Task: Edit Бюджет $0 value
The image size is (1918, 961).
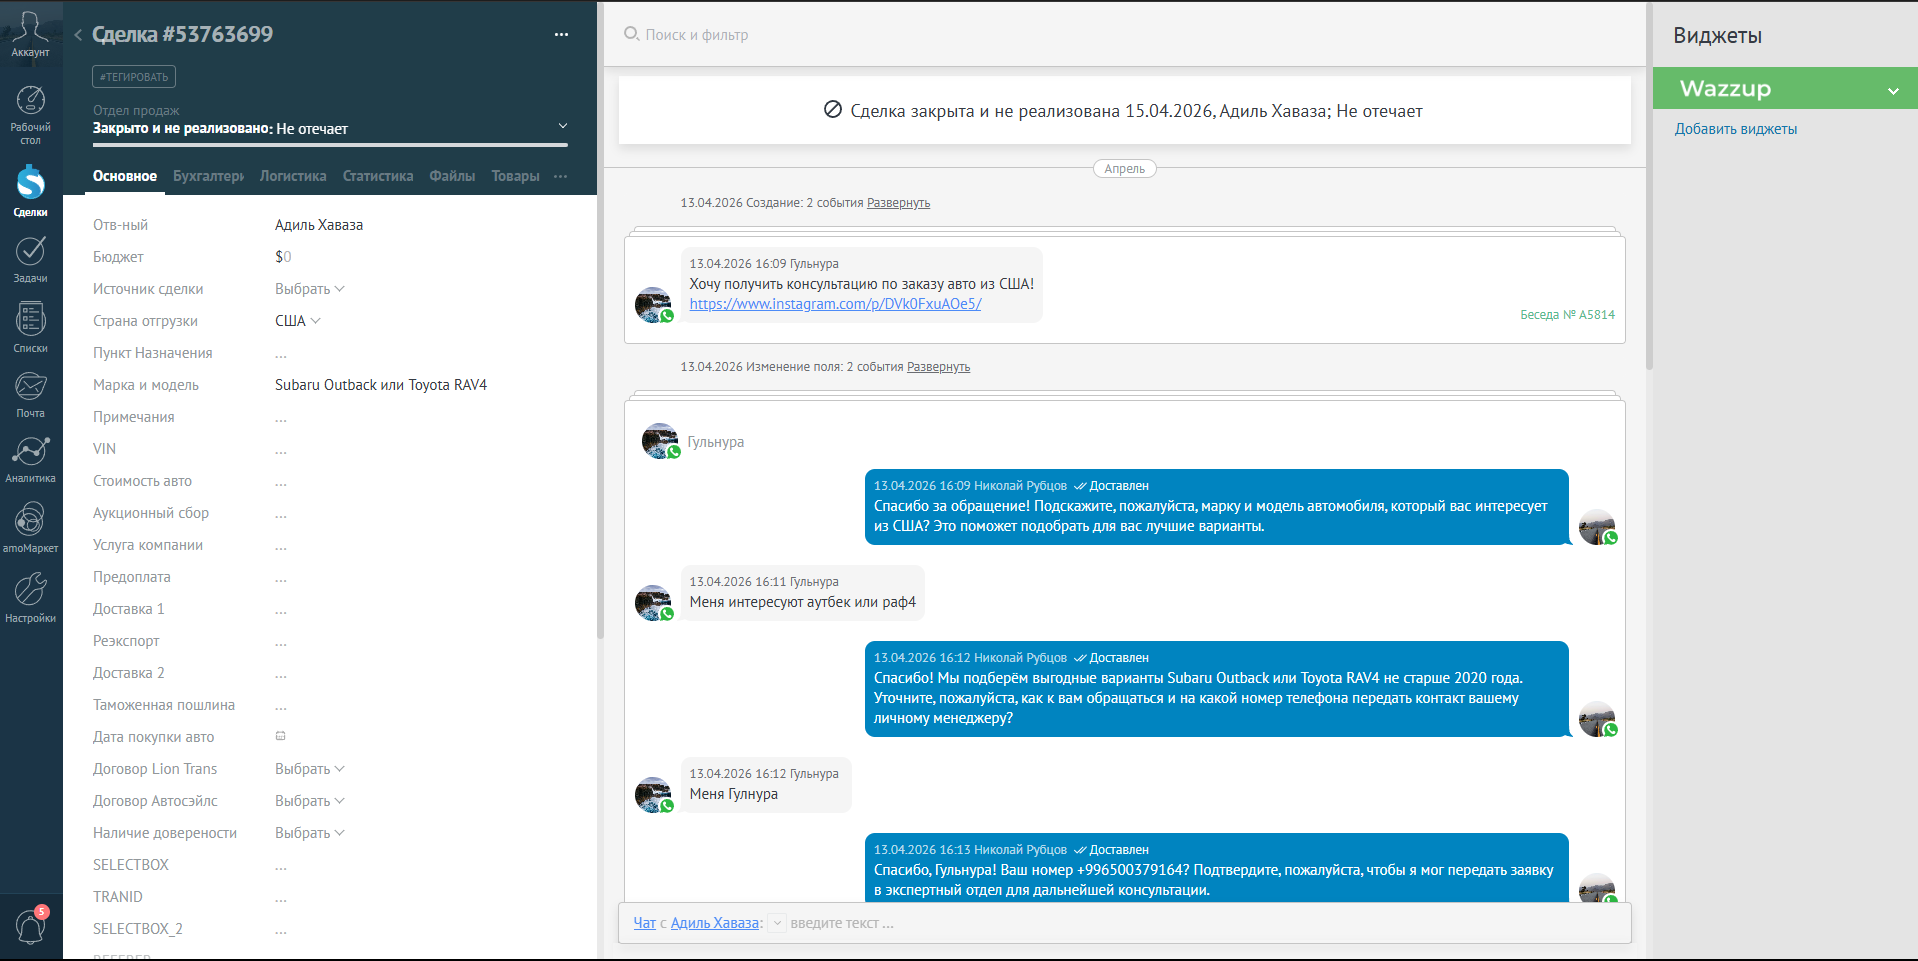Action: [x=283, y=257]
